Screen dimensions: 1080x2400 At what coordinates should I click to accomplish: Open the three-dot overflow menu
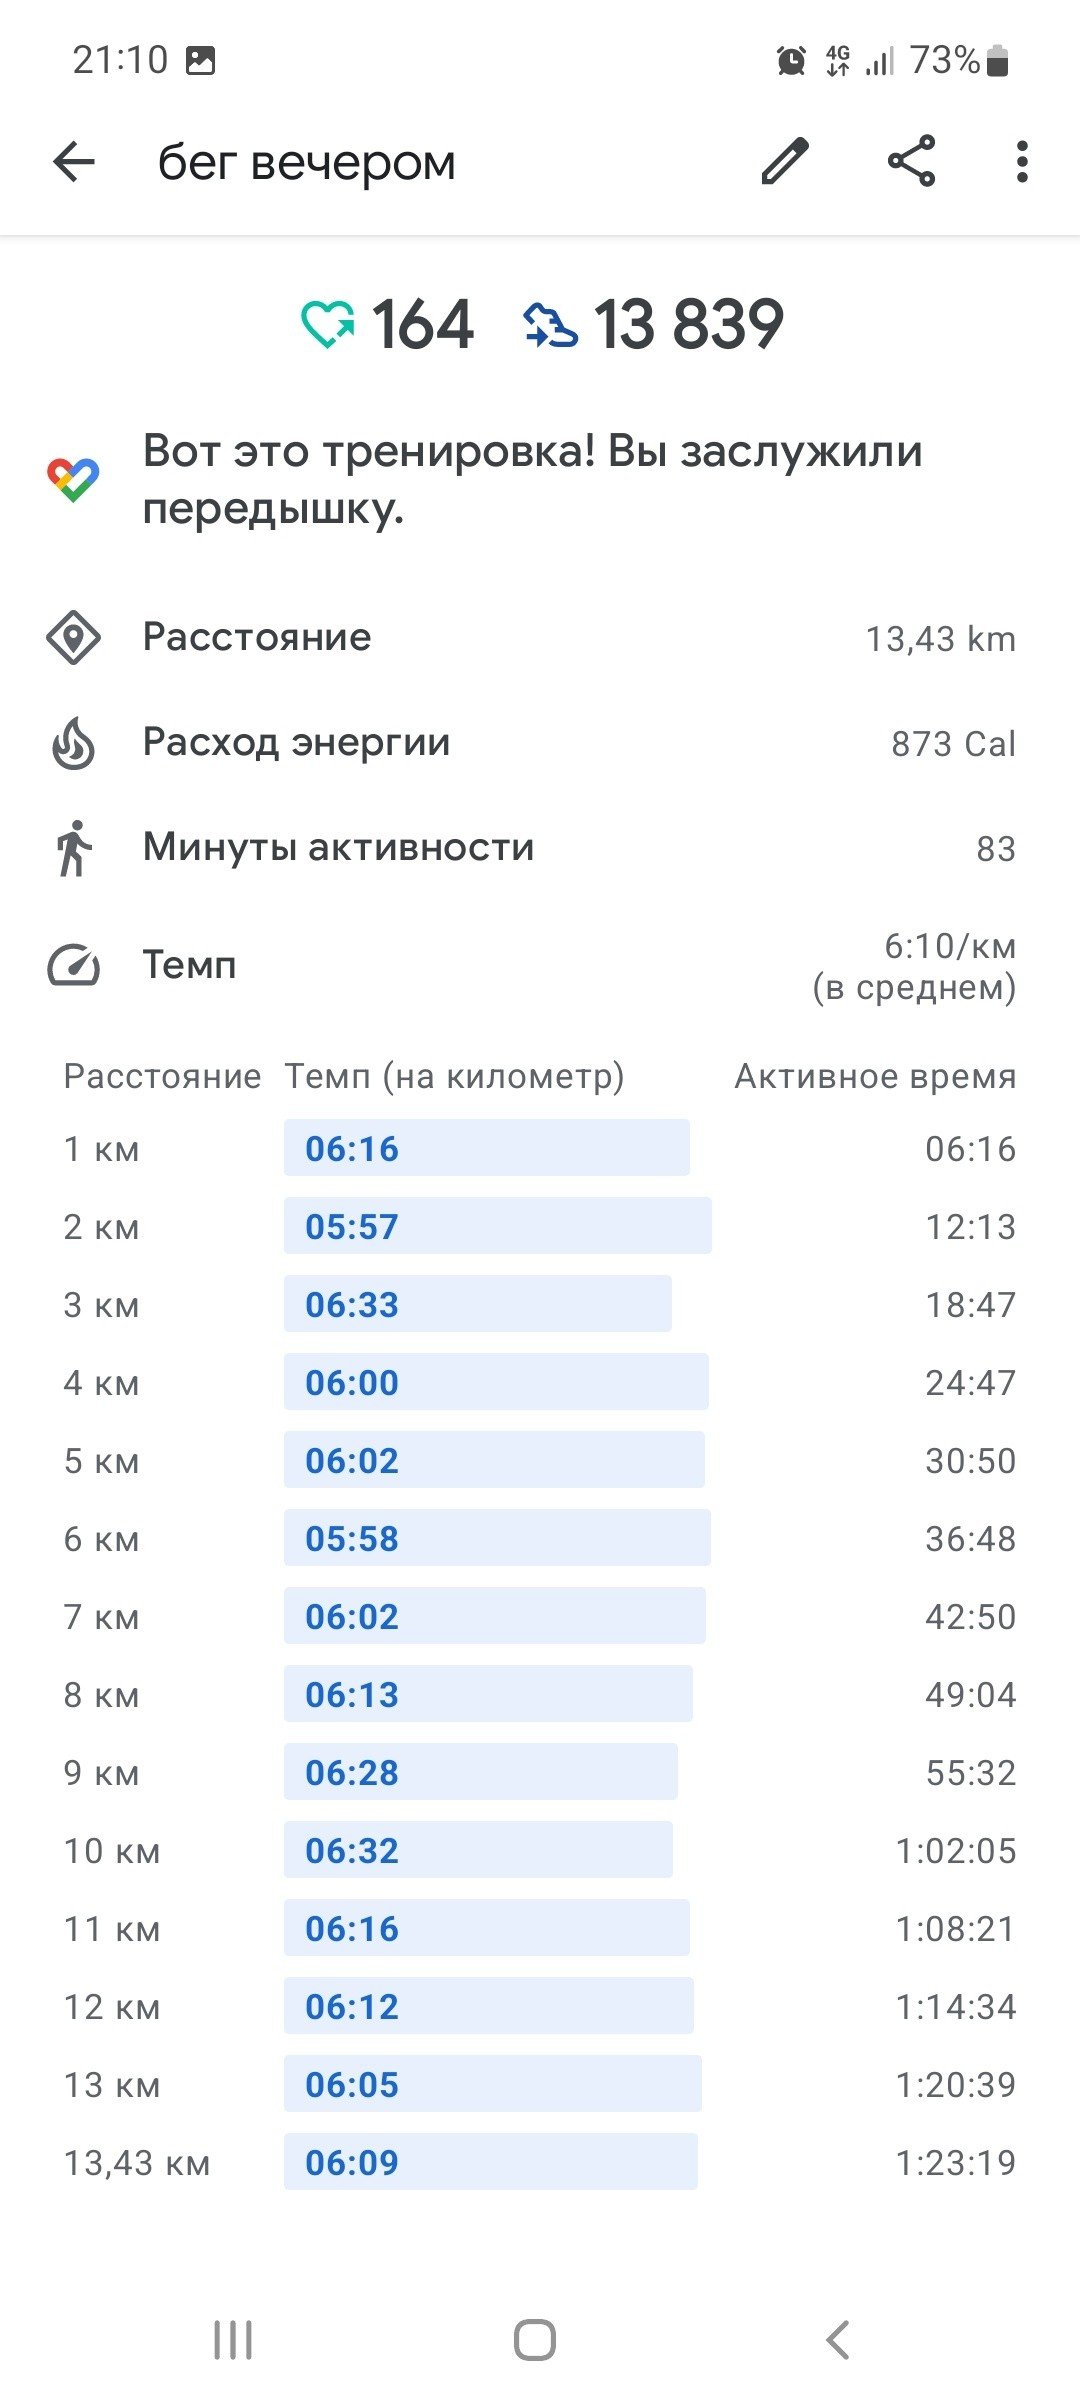point(1021,161)
